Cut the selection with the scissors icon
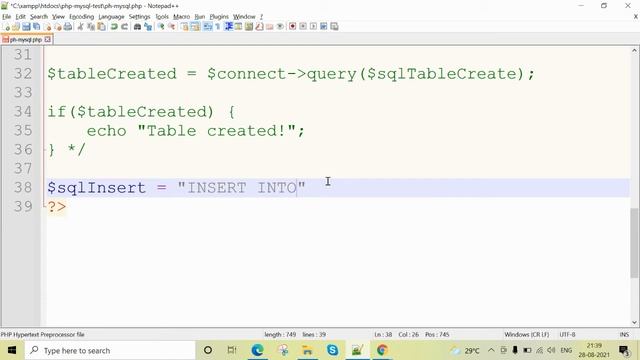The image size is (640, 360). click(80, 27)
